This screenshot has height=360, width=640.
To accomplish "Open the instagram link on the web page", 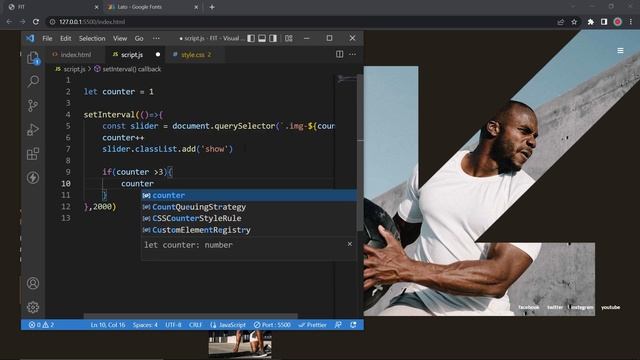I will coord(582,307).
